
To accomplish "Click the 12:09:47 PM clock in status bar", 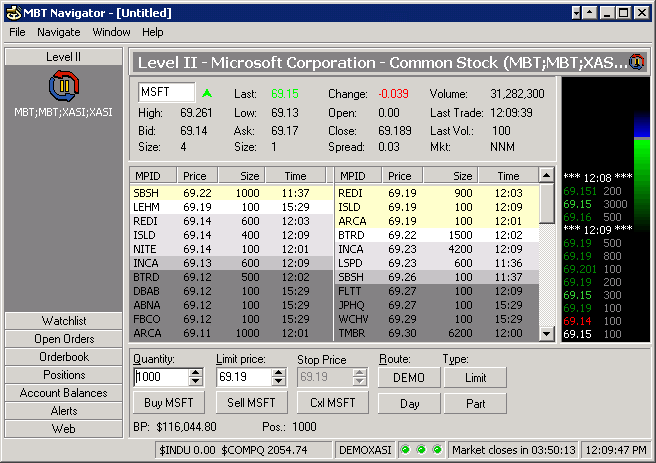I will pyautogui.click(x=616, y=450).
